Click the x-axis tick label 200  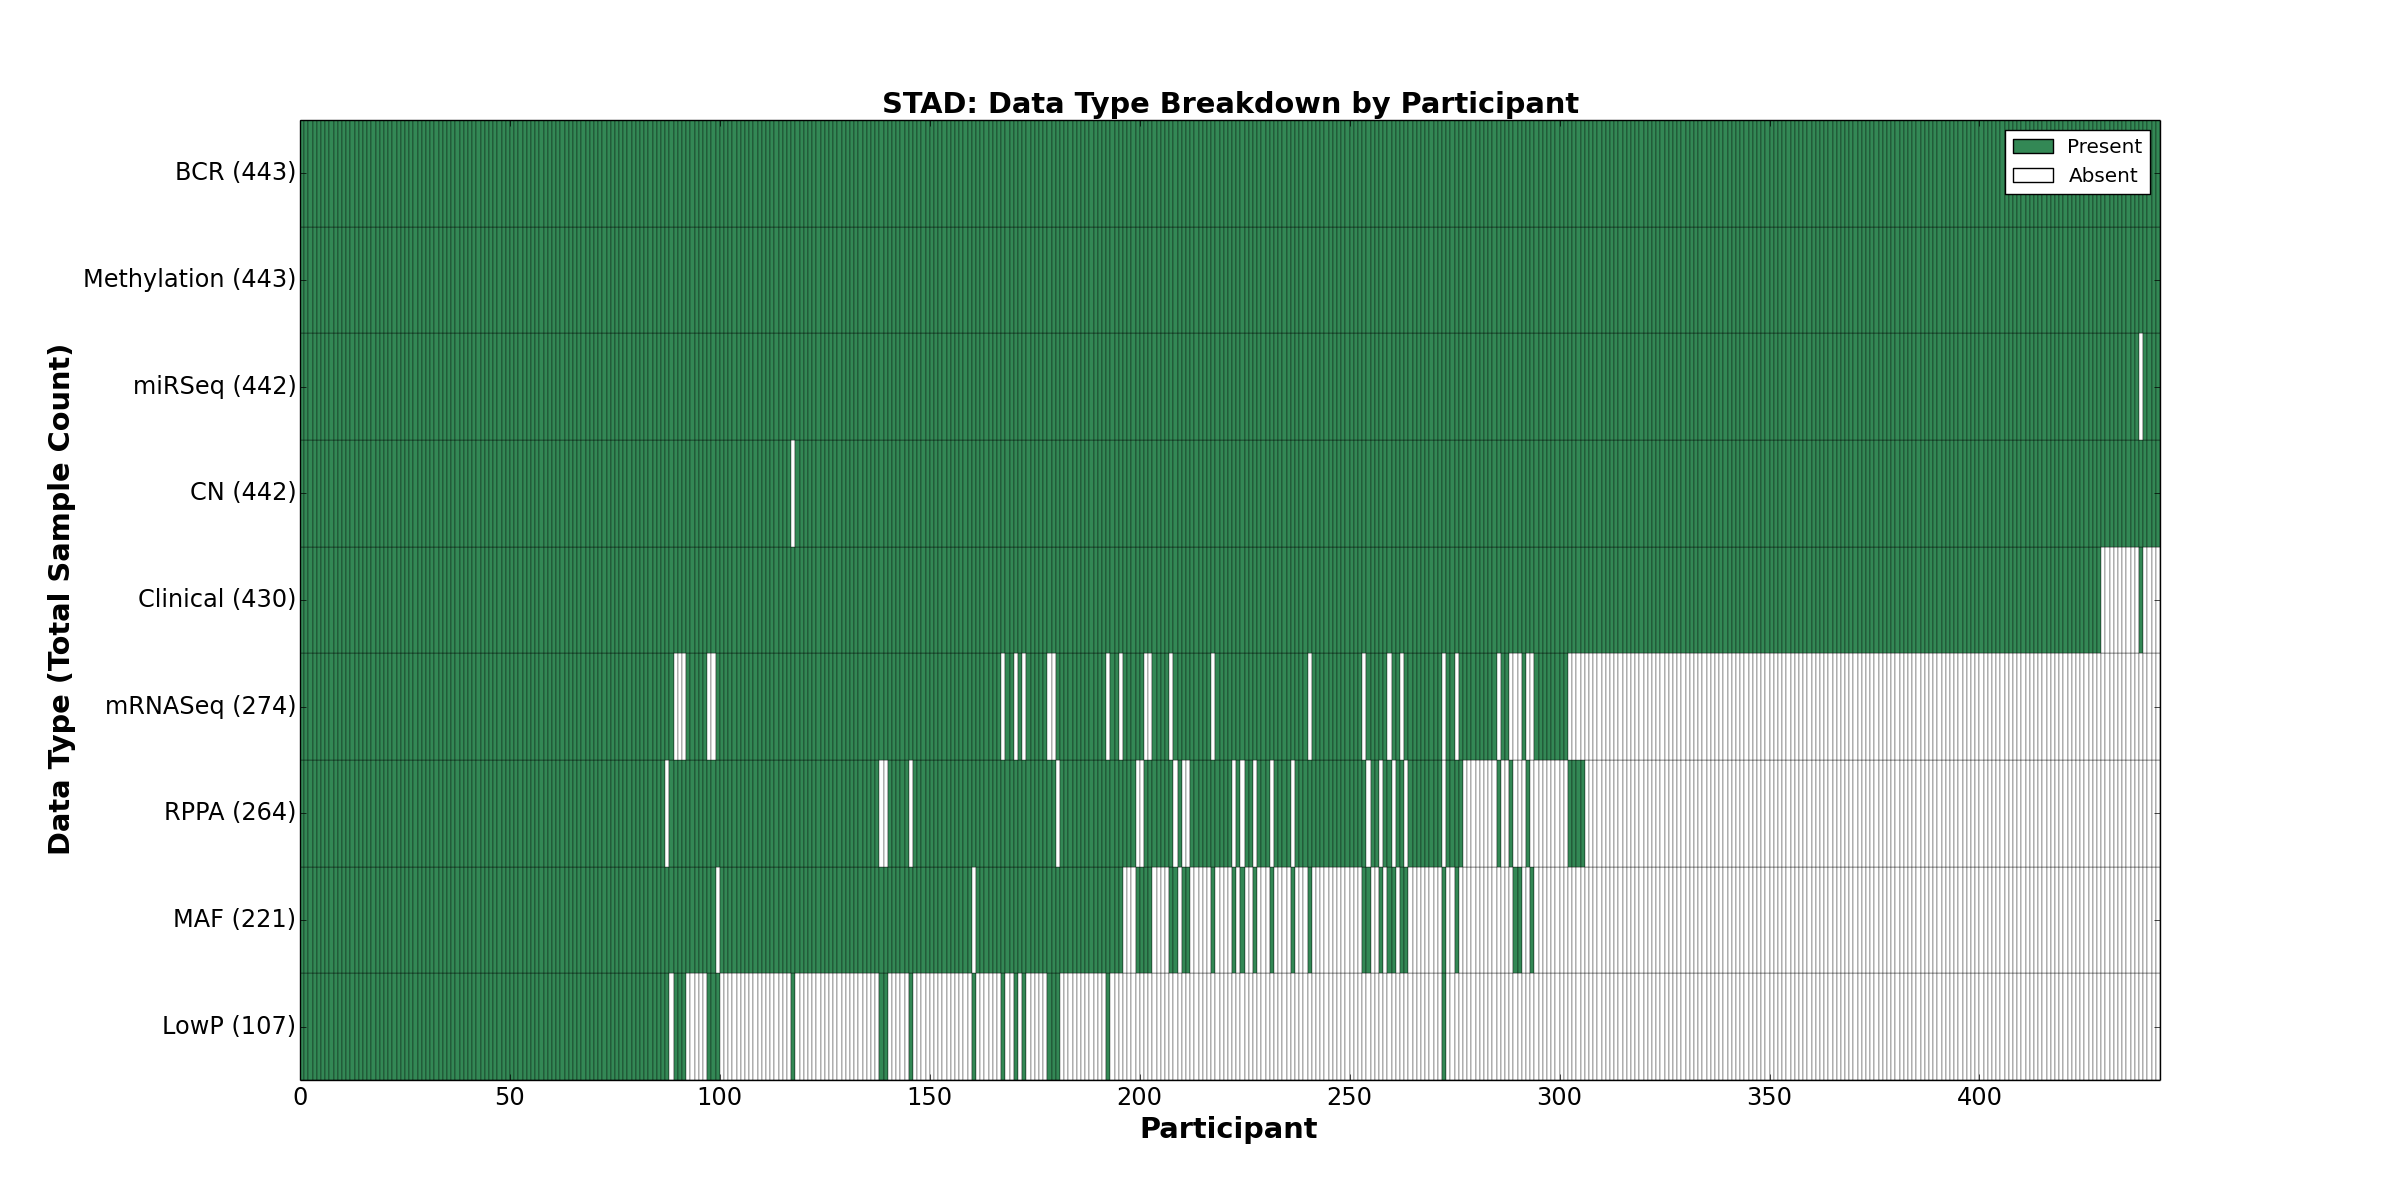[1139, 1098]
